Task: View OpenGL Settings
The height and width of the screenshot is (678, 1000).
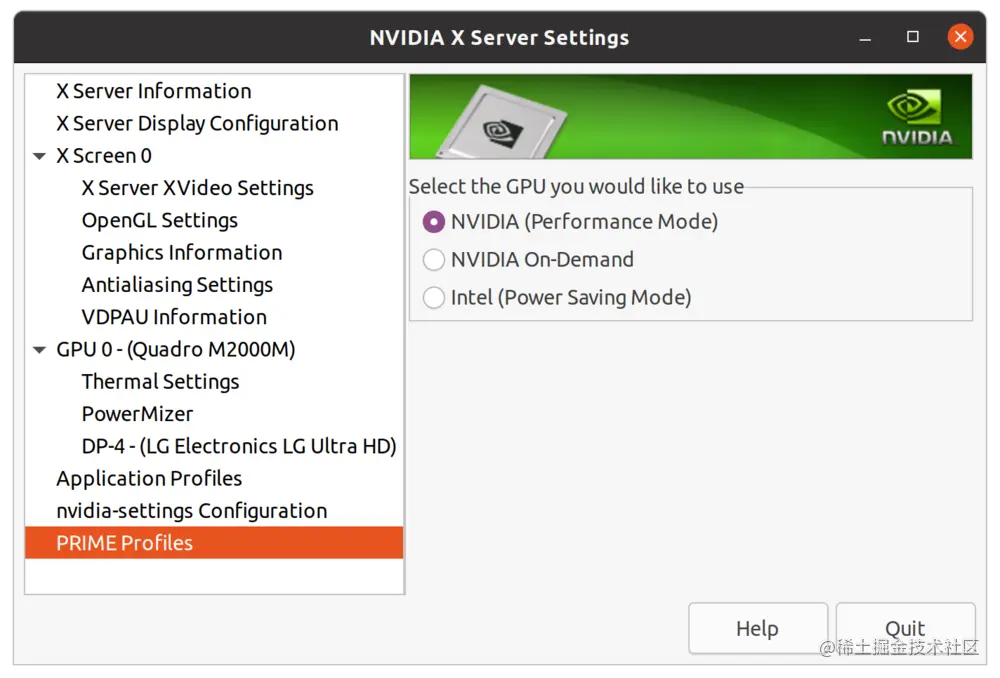Action: click(x=159, y=220)
